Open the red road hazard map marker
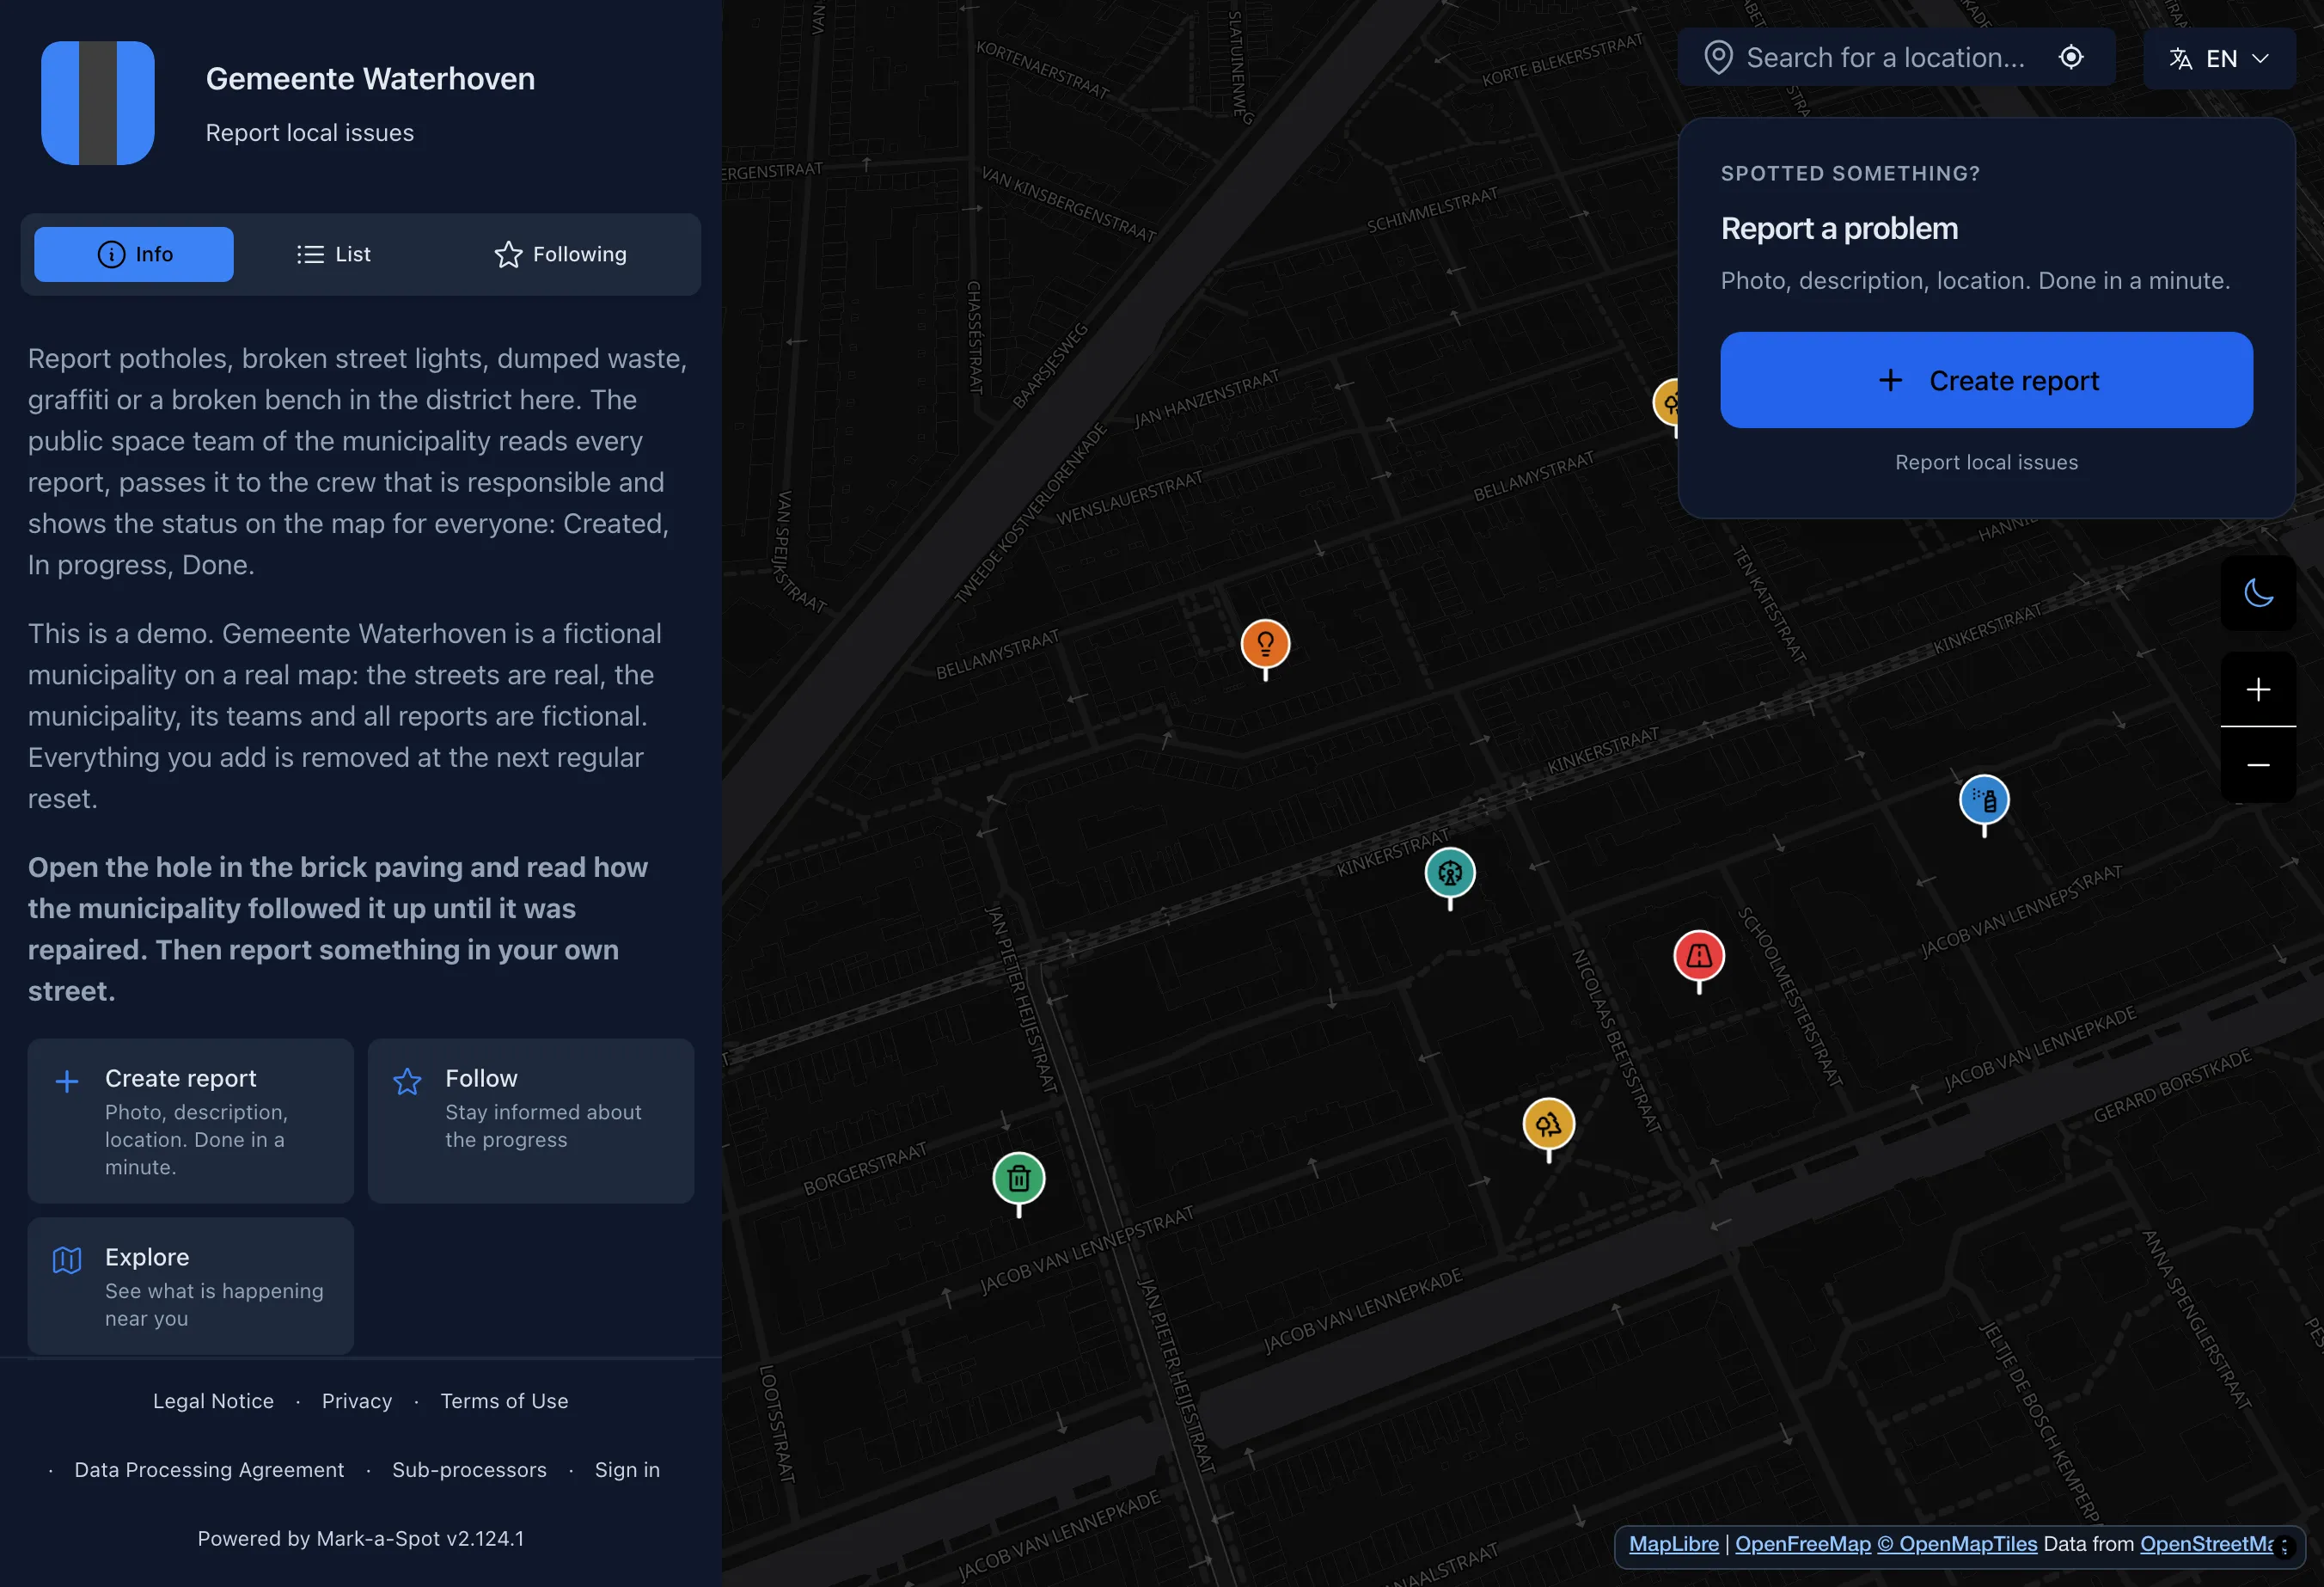This screenshot has height=1587, width=2324. (x=1699, y=956)
